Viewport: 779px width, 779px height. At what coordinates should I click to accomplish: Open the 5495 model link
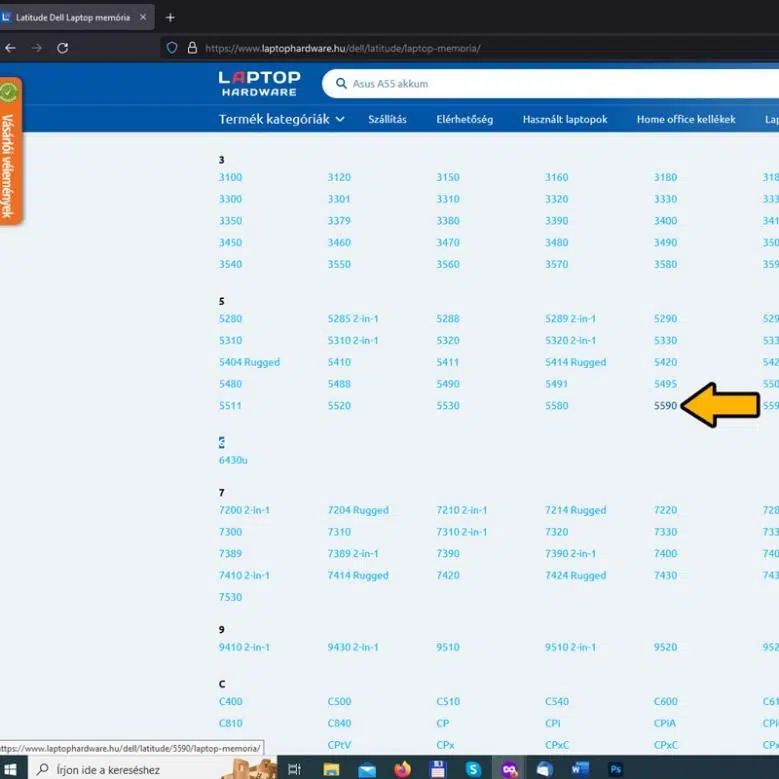[x=665, y=384]
